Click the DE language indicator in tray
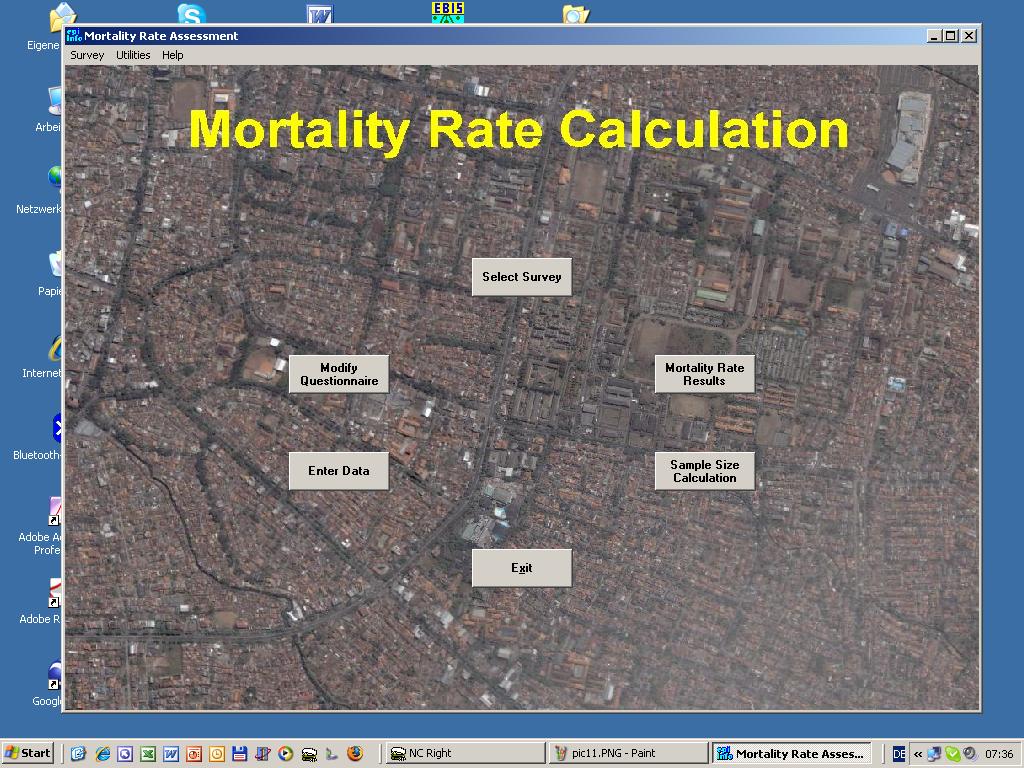1024x768 pixels. (899, 754)
